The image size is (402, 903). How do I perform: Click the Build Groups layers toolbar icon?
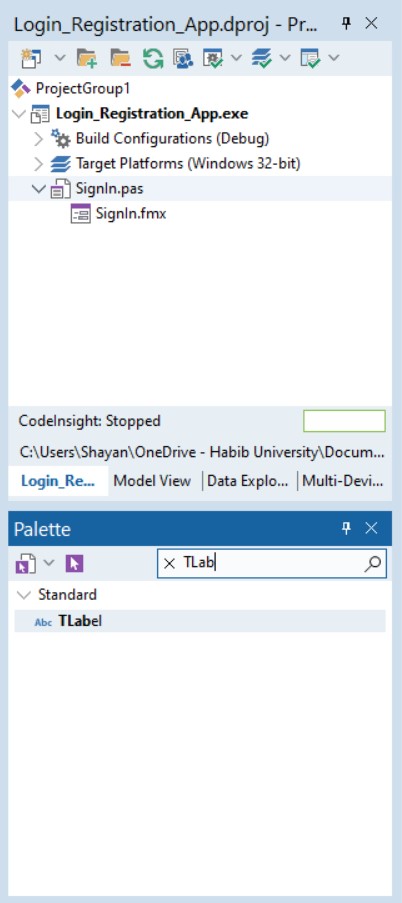click(x=261, y=58)
